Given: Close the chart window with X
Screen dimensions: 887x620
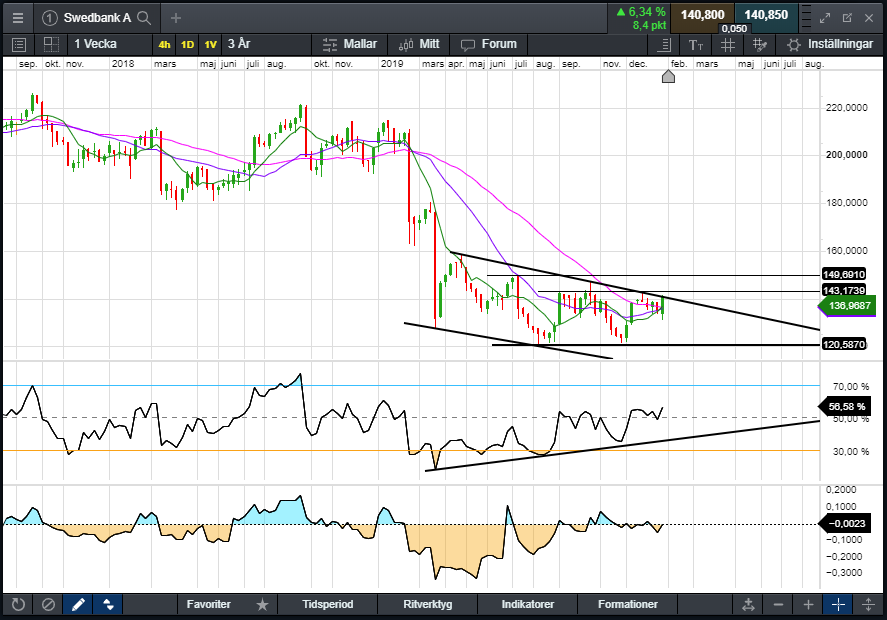Looking at the screenshot, I should pos(869,18).
